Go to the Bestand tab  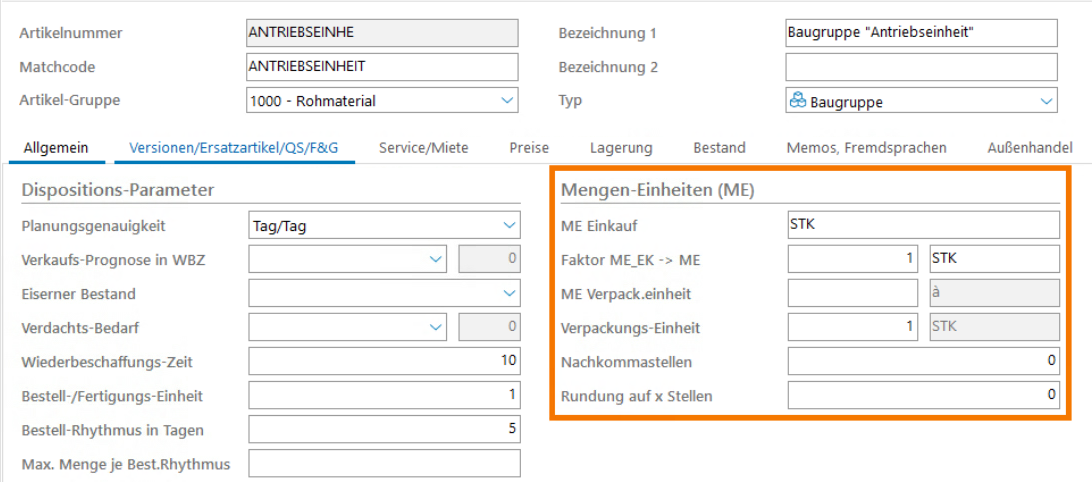[x=719, y=148]
